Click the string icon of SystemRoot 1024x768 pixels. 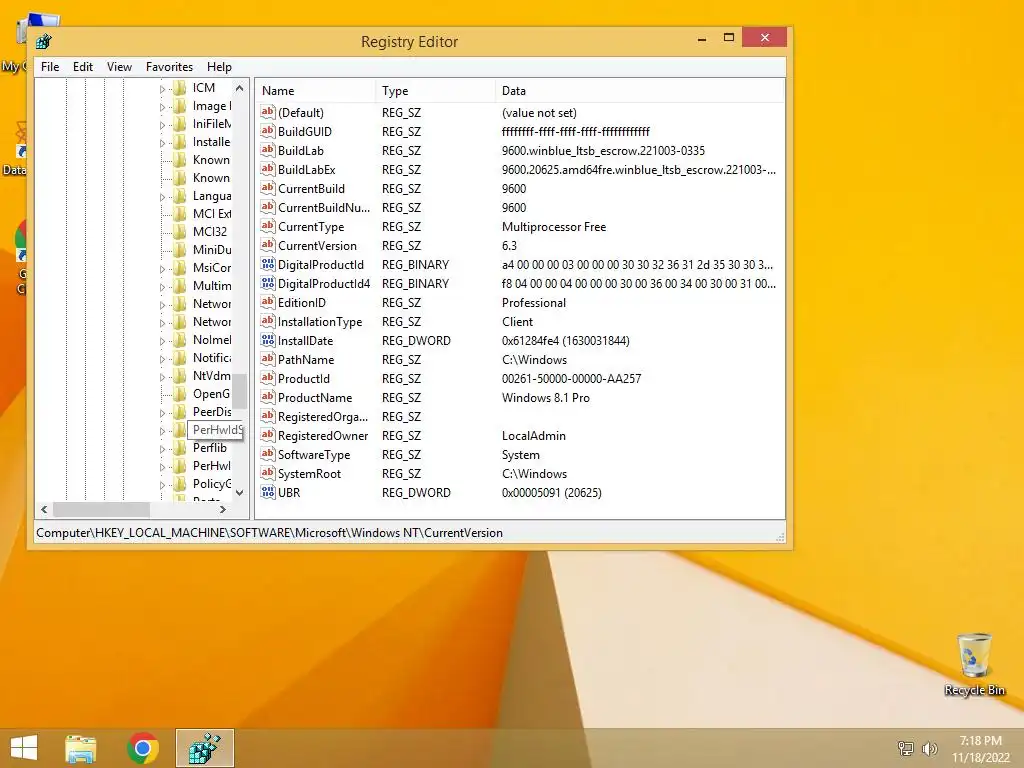pos(268,473)
